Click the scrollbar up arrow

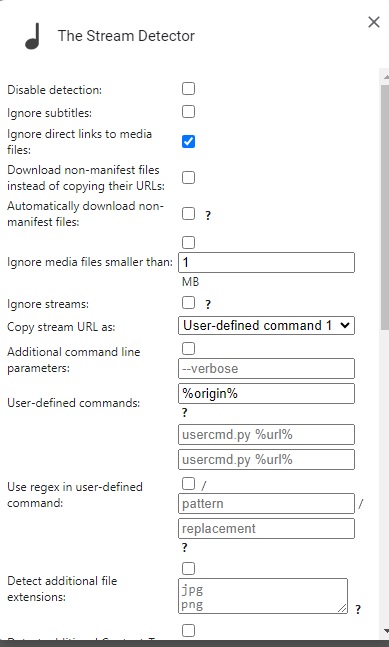(x=385, y=76)
